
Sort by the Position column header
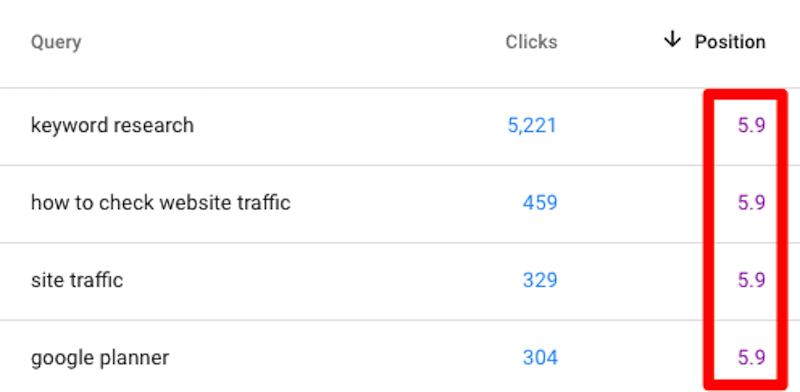point(730,42)
